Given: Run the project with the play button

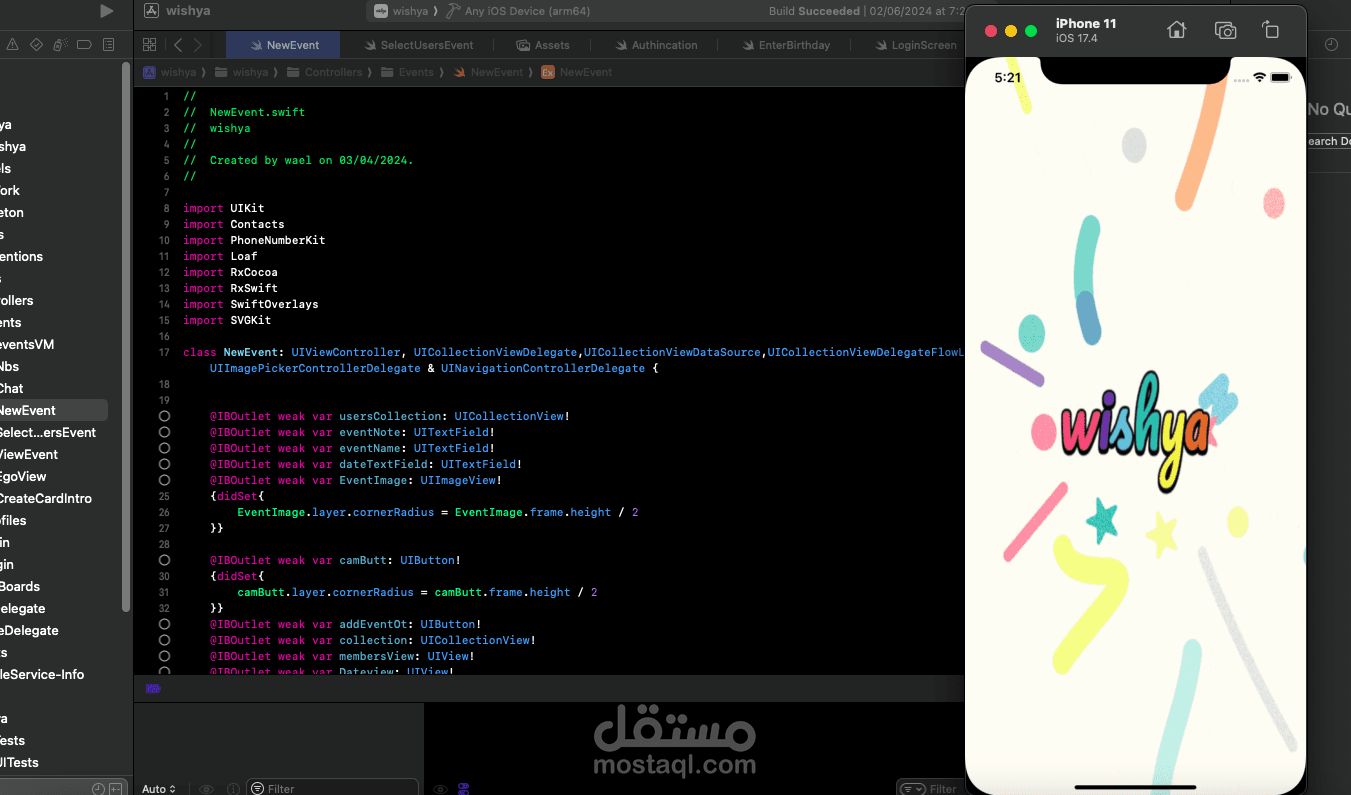Looking at the screenshot, I should [x=106, y=11].
